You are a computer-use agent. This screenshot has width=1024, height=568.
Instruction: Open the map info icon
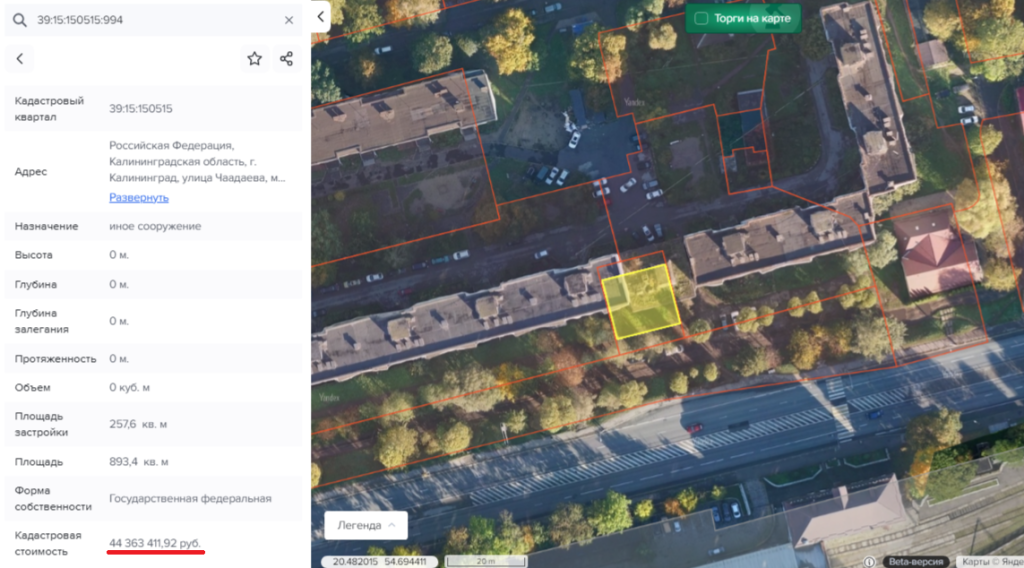tap(870, 561)
